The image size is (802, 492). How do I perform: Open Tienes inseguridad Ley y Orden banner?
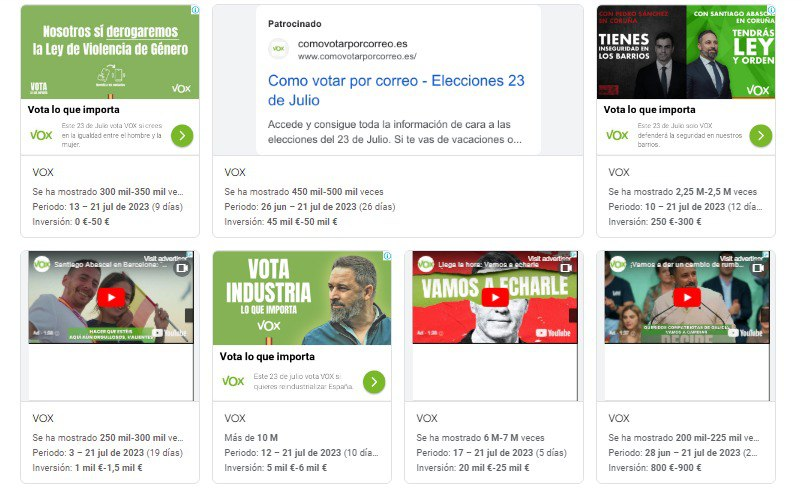pos(686,52)
